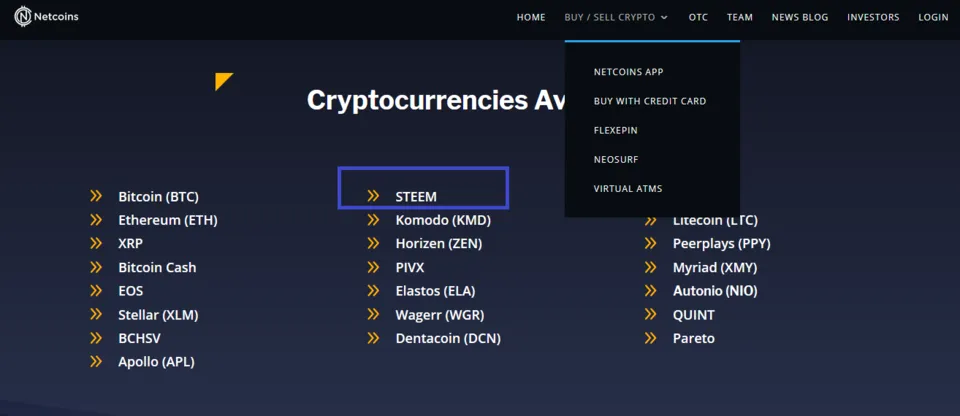Choose Buy With Credit Card option
This screenshot has height=416, width=960.
(650, 101)
